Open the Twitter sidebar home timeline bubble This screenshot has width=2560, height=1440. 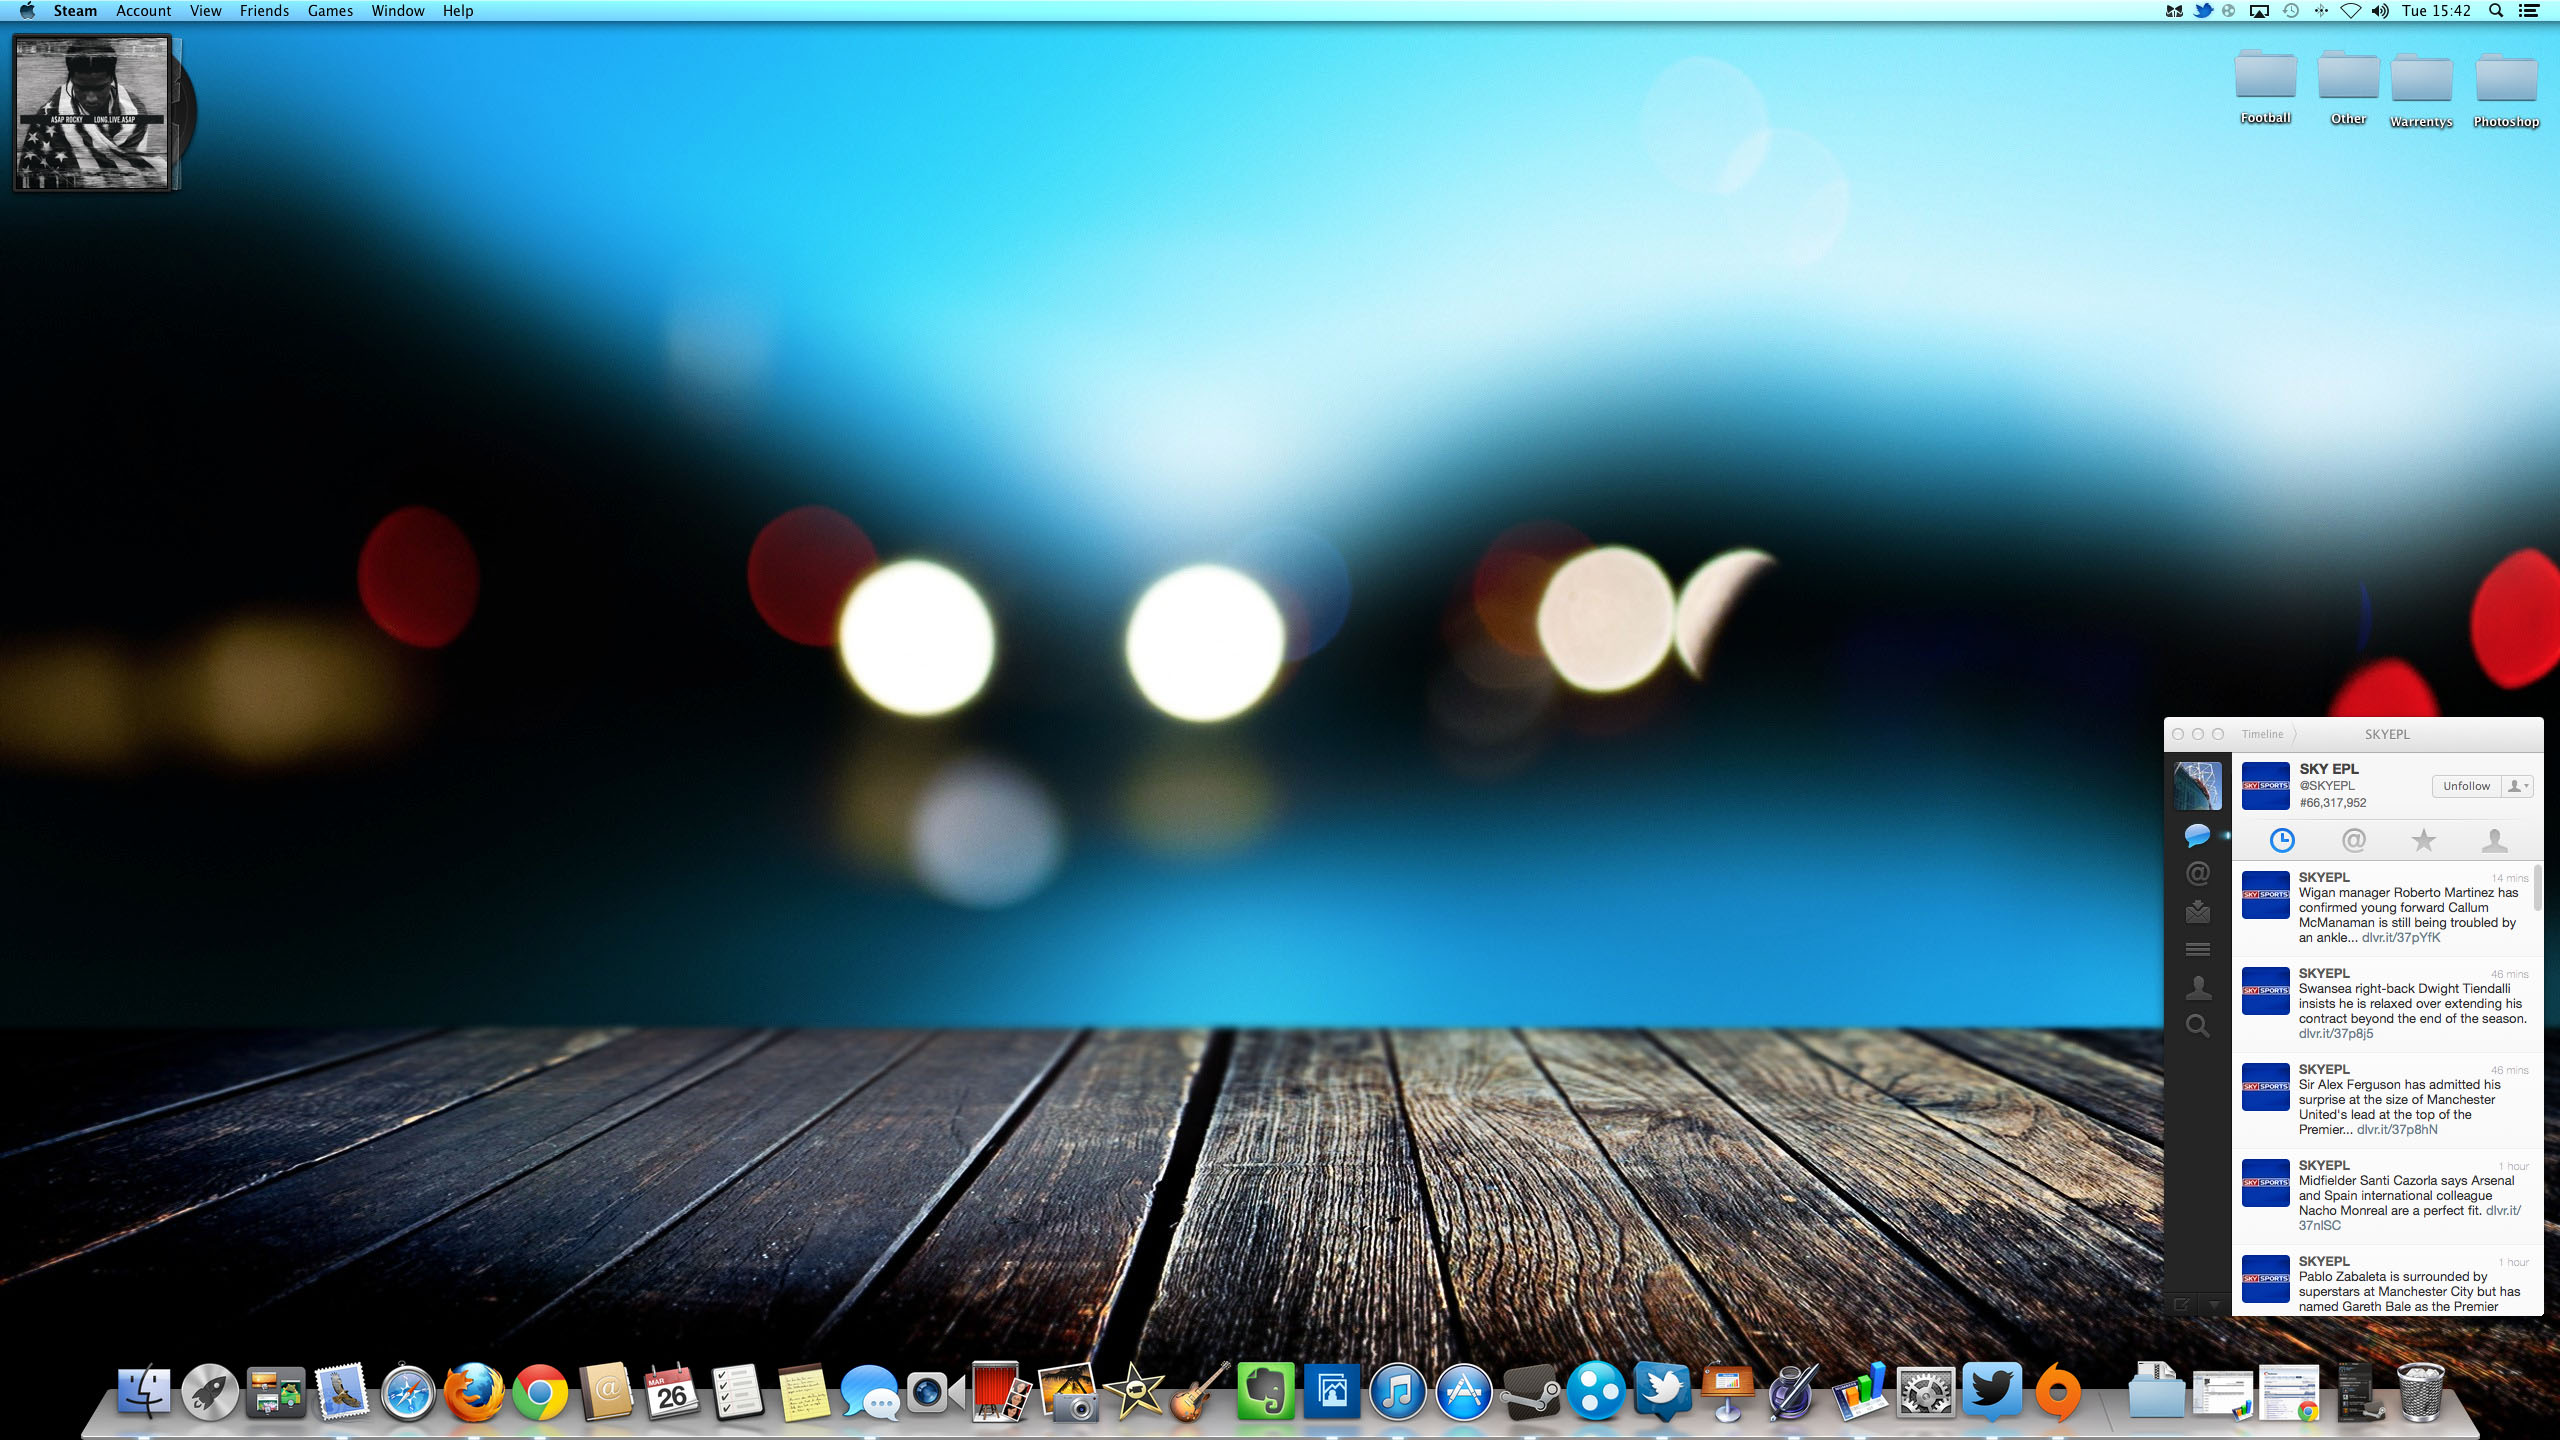(x=2197, y=835)
